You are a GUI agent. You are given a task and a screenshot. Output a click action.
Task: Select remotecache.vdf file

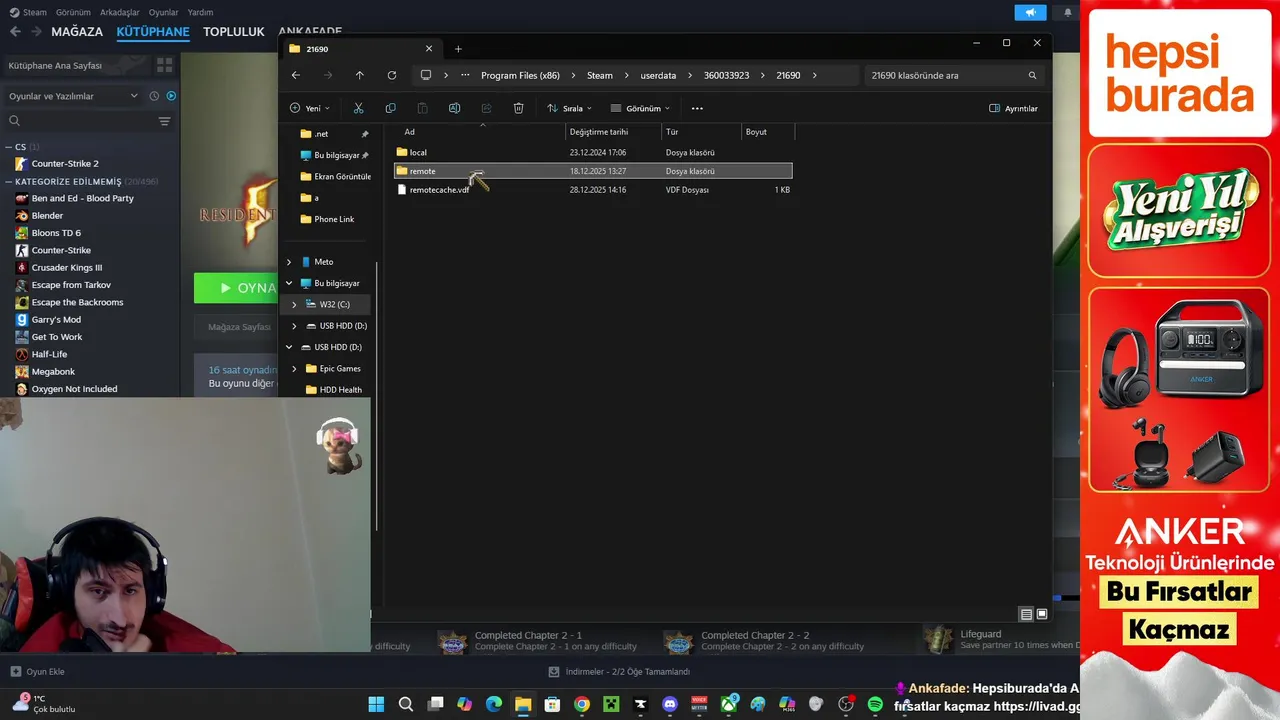tap(593, 190)
